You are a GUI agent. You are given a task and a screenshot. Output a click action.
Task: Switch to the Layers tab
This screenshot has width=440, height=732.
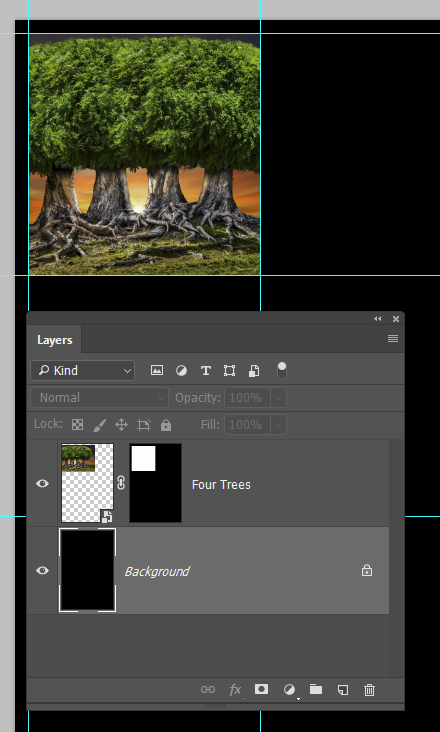55,340
